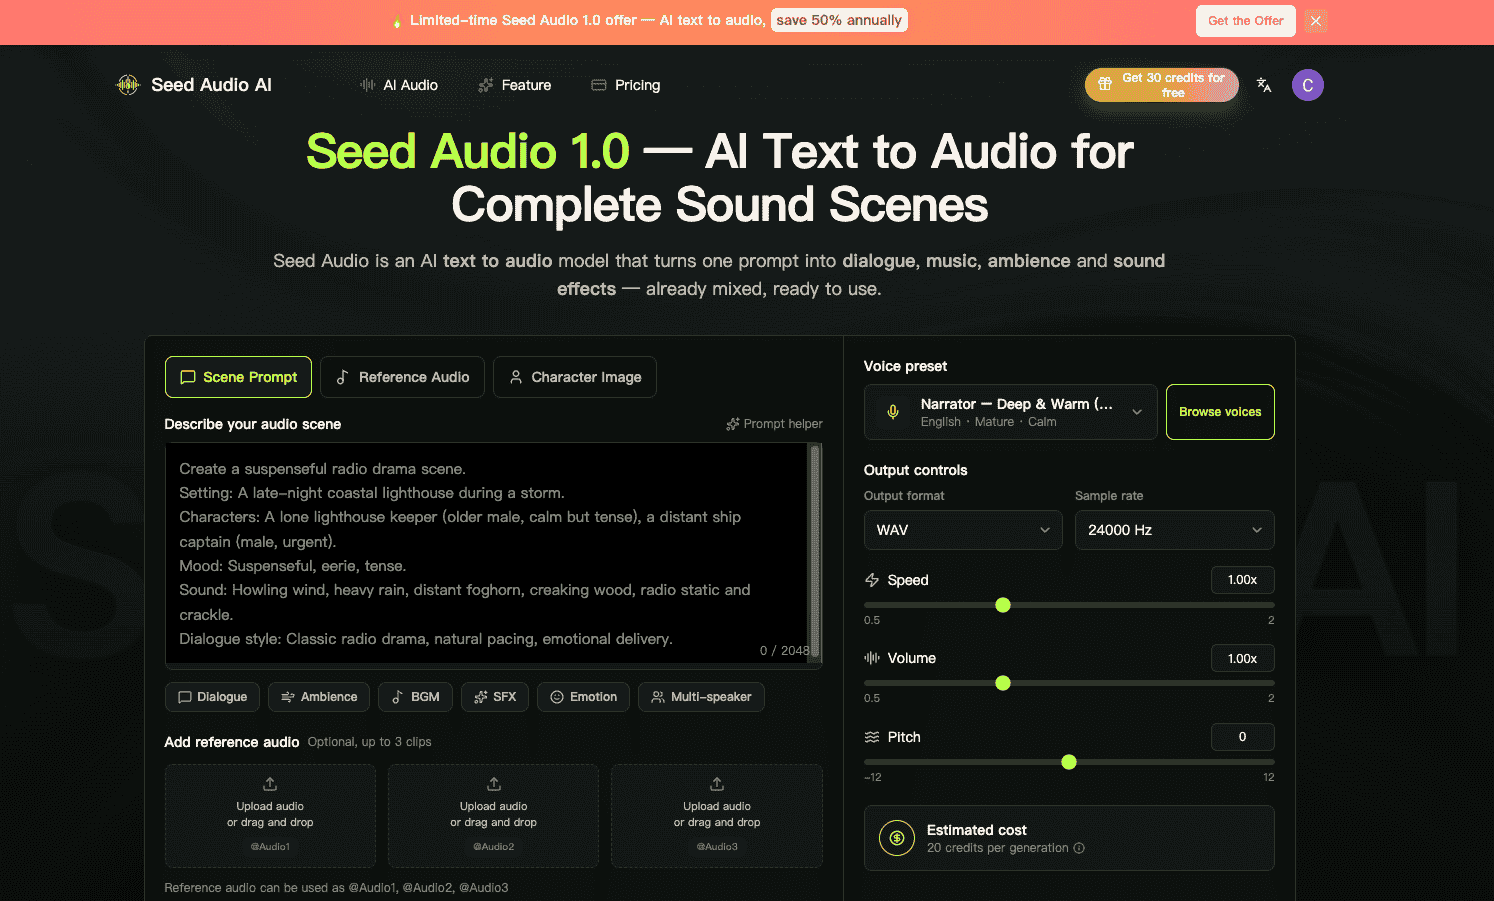The height and width of the screenshot is (901, 1494).
Task: Click the '0 / 2048' character counter
Action: 785,650
